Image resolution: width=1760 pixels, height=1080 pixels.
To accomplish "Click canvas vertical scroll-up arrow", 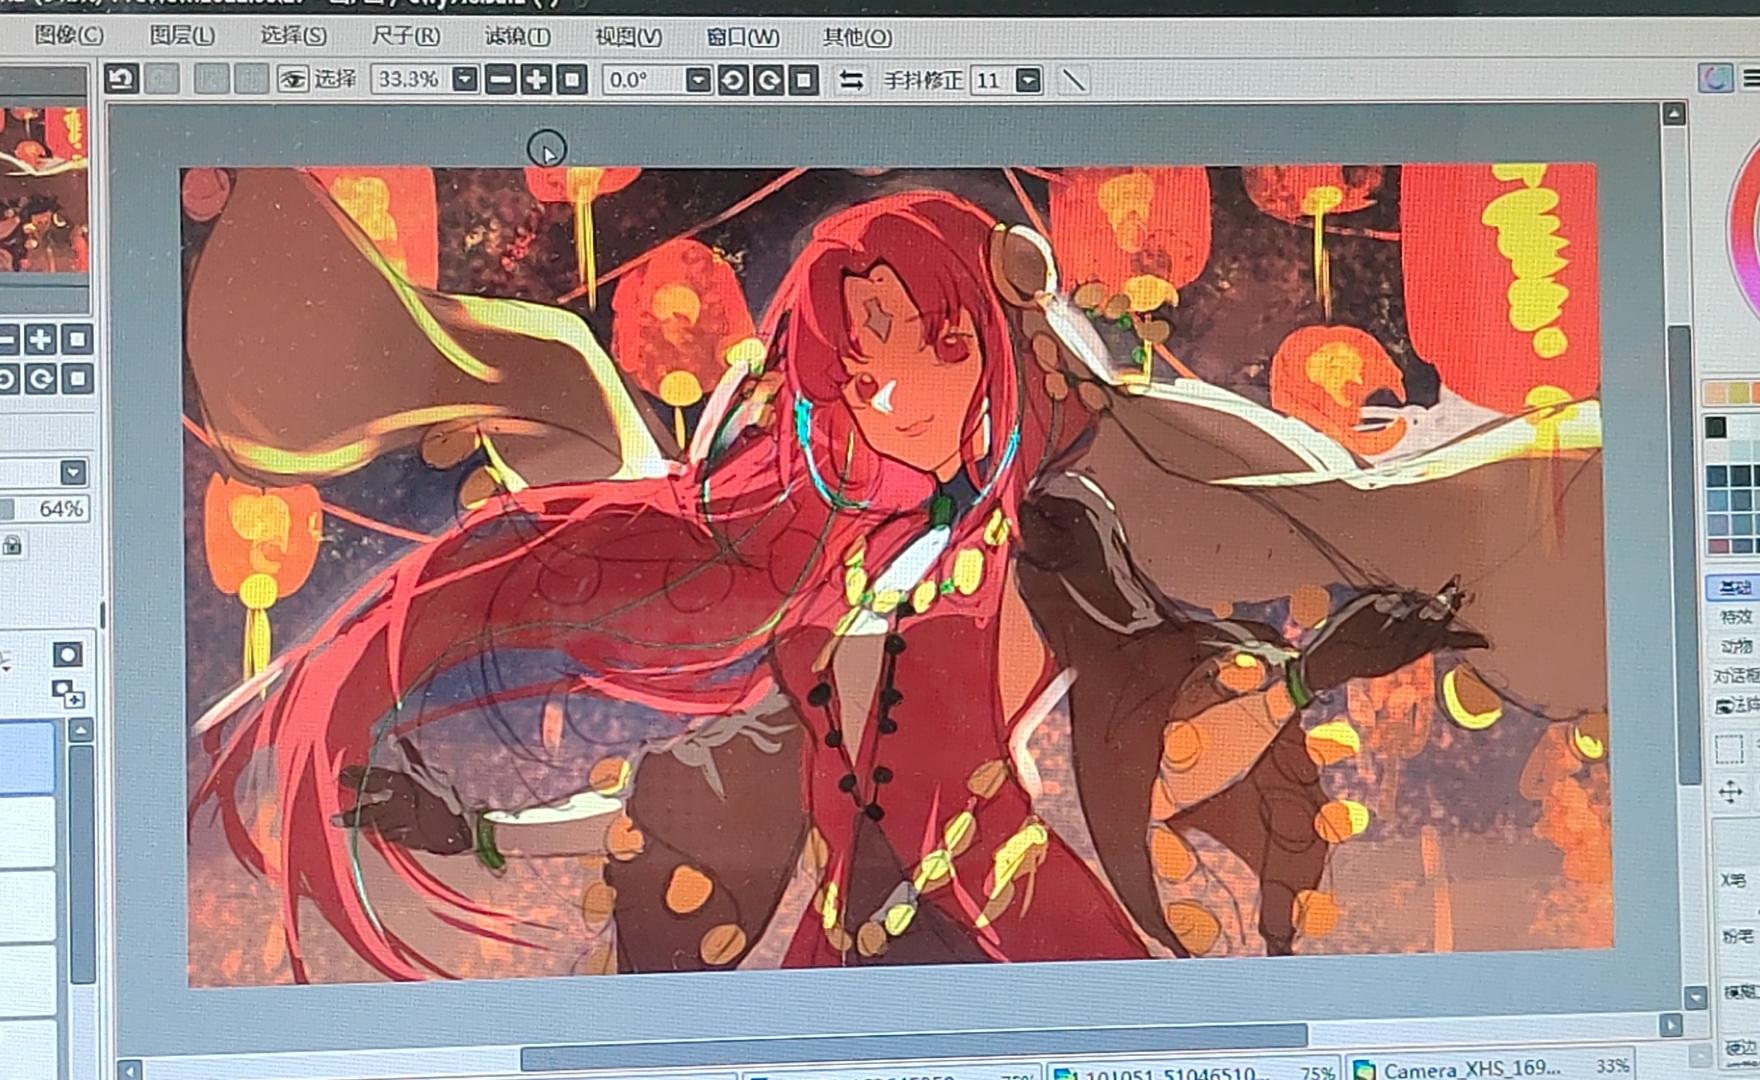I will click(x=1674, y=114).
